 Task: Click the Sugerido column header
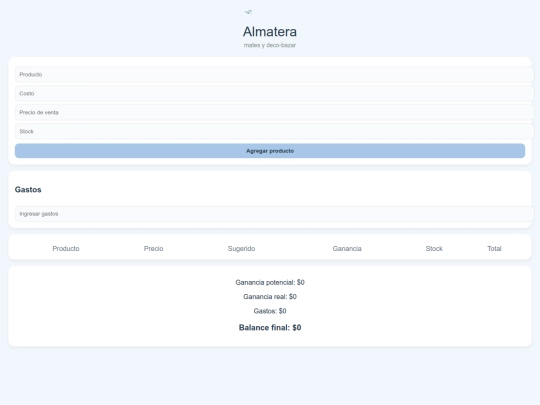click(x=241, y=249)
